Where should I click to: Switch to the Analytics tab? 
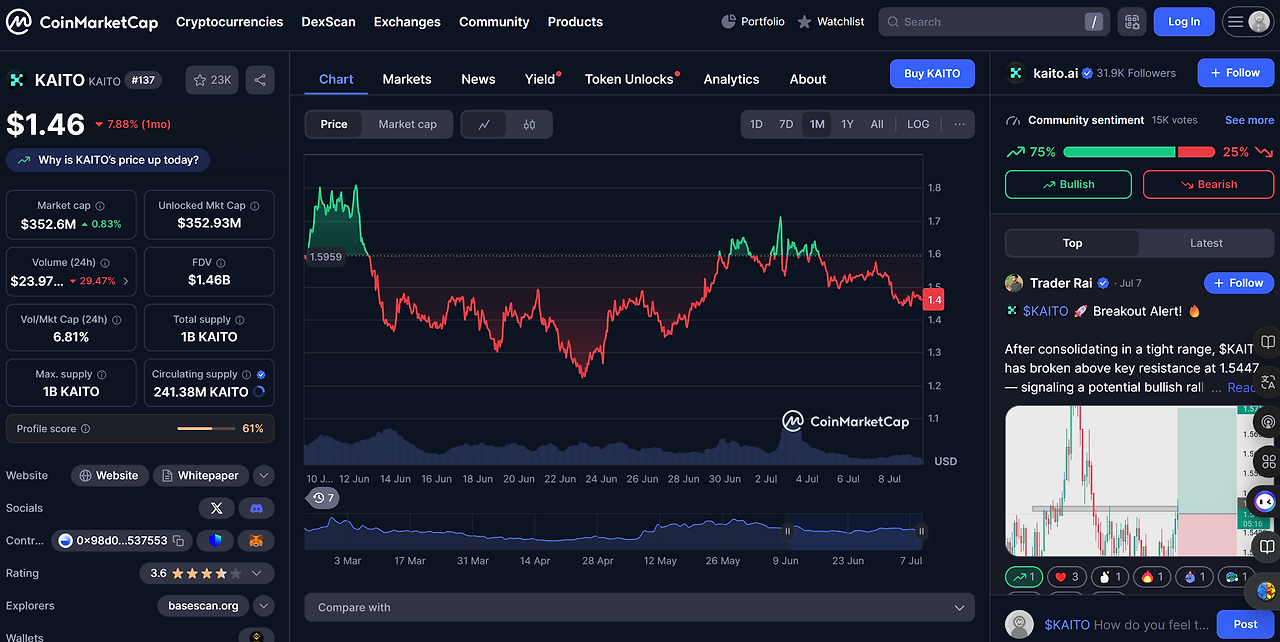point(731,79)
